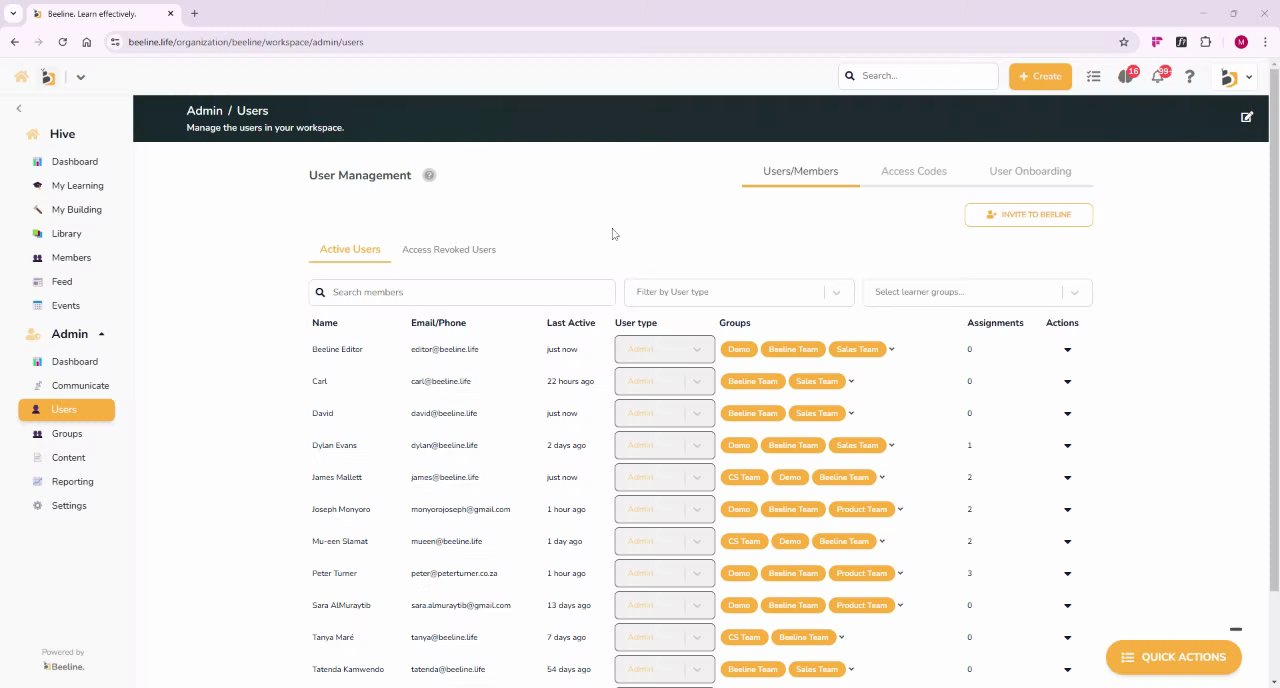The width and height of the screenshot is (1280, 688).
Task: Open Select learner groups dropdown
Action: coord(977,292)
